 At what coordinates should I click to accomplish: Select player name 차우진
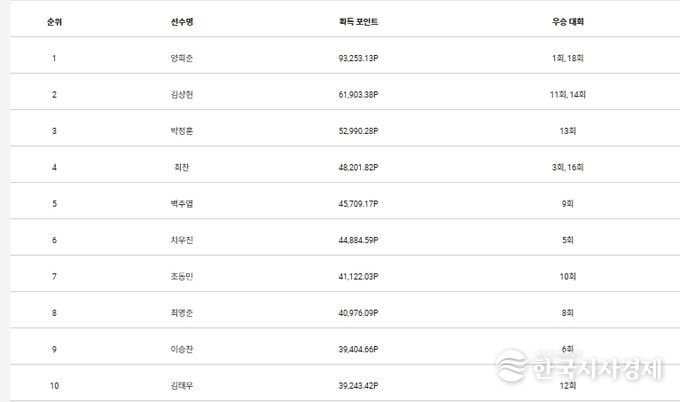point(182,240)
